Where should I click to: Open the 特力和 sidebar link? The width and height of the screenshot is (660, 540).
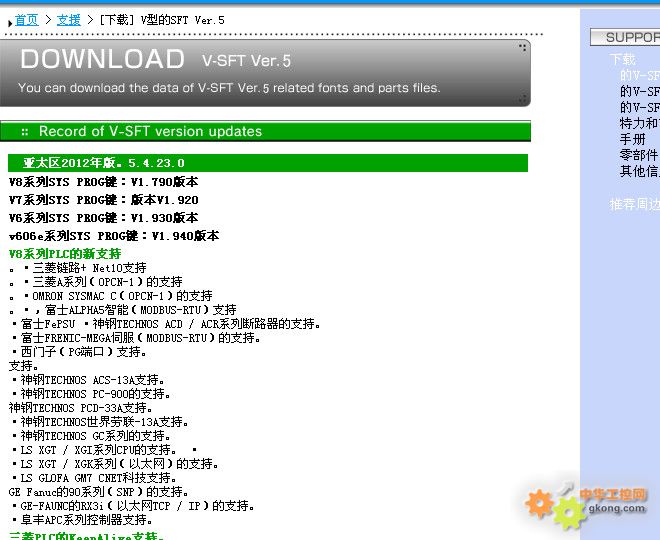point(639,123)
